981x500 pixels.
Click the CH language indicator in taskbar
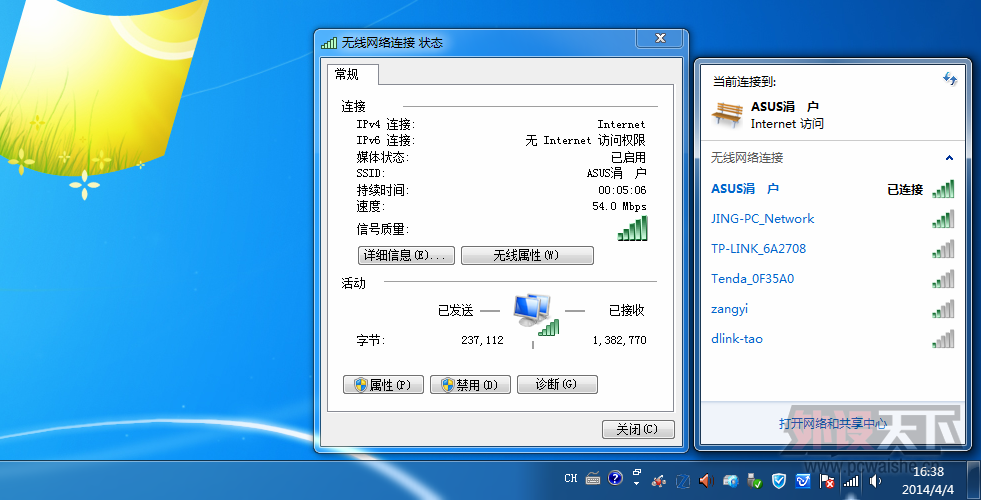[x=571, y=478]
